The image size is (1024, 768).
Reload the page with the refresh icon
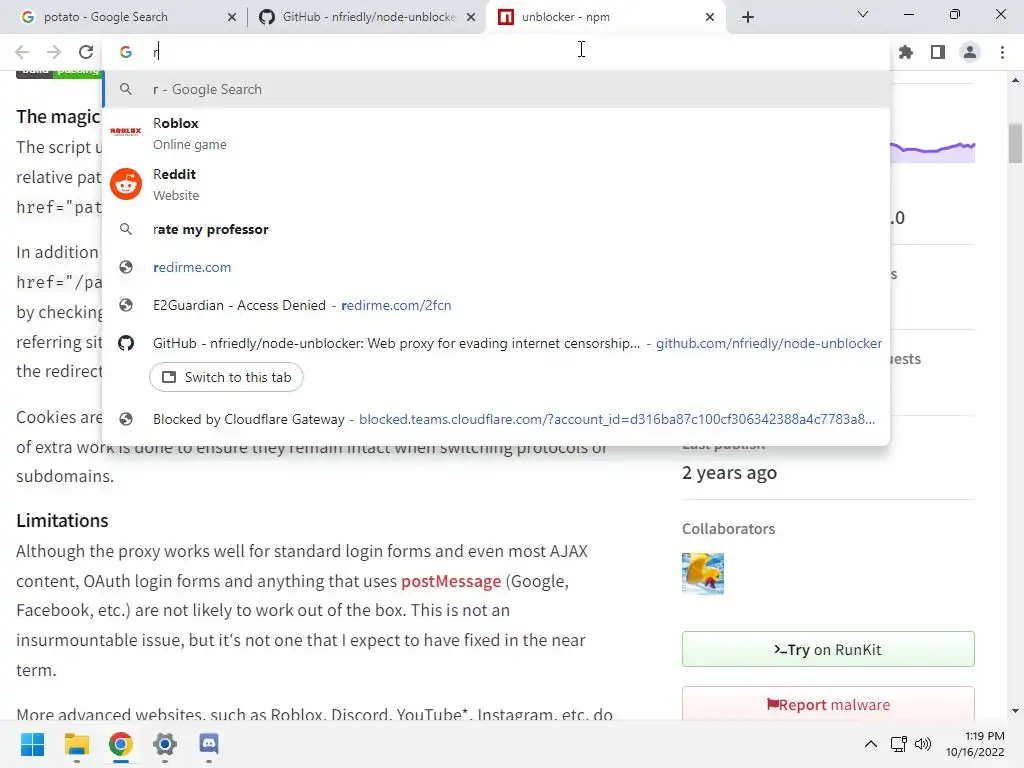point(86,52)
